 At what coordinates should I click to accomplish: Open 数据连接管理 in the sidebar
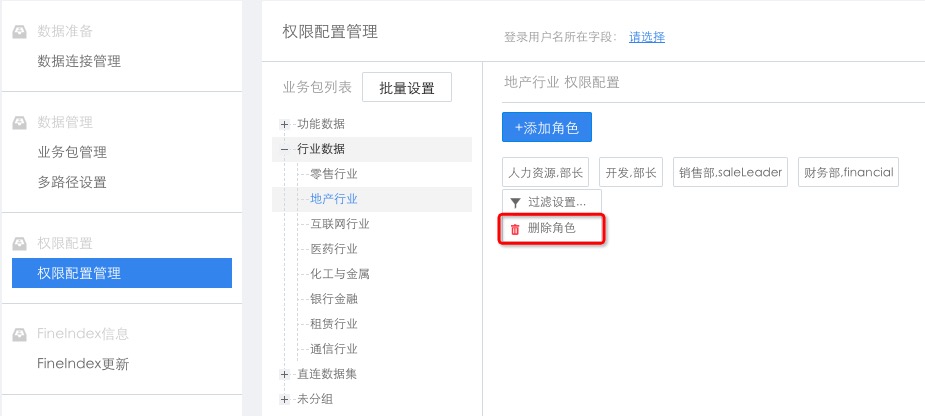(79, 61)
